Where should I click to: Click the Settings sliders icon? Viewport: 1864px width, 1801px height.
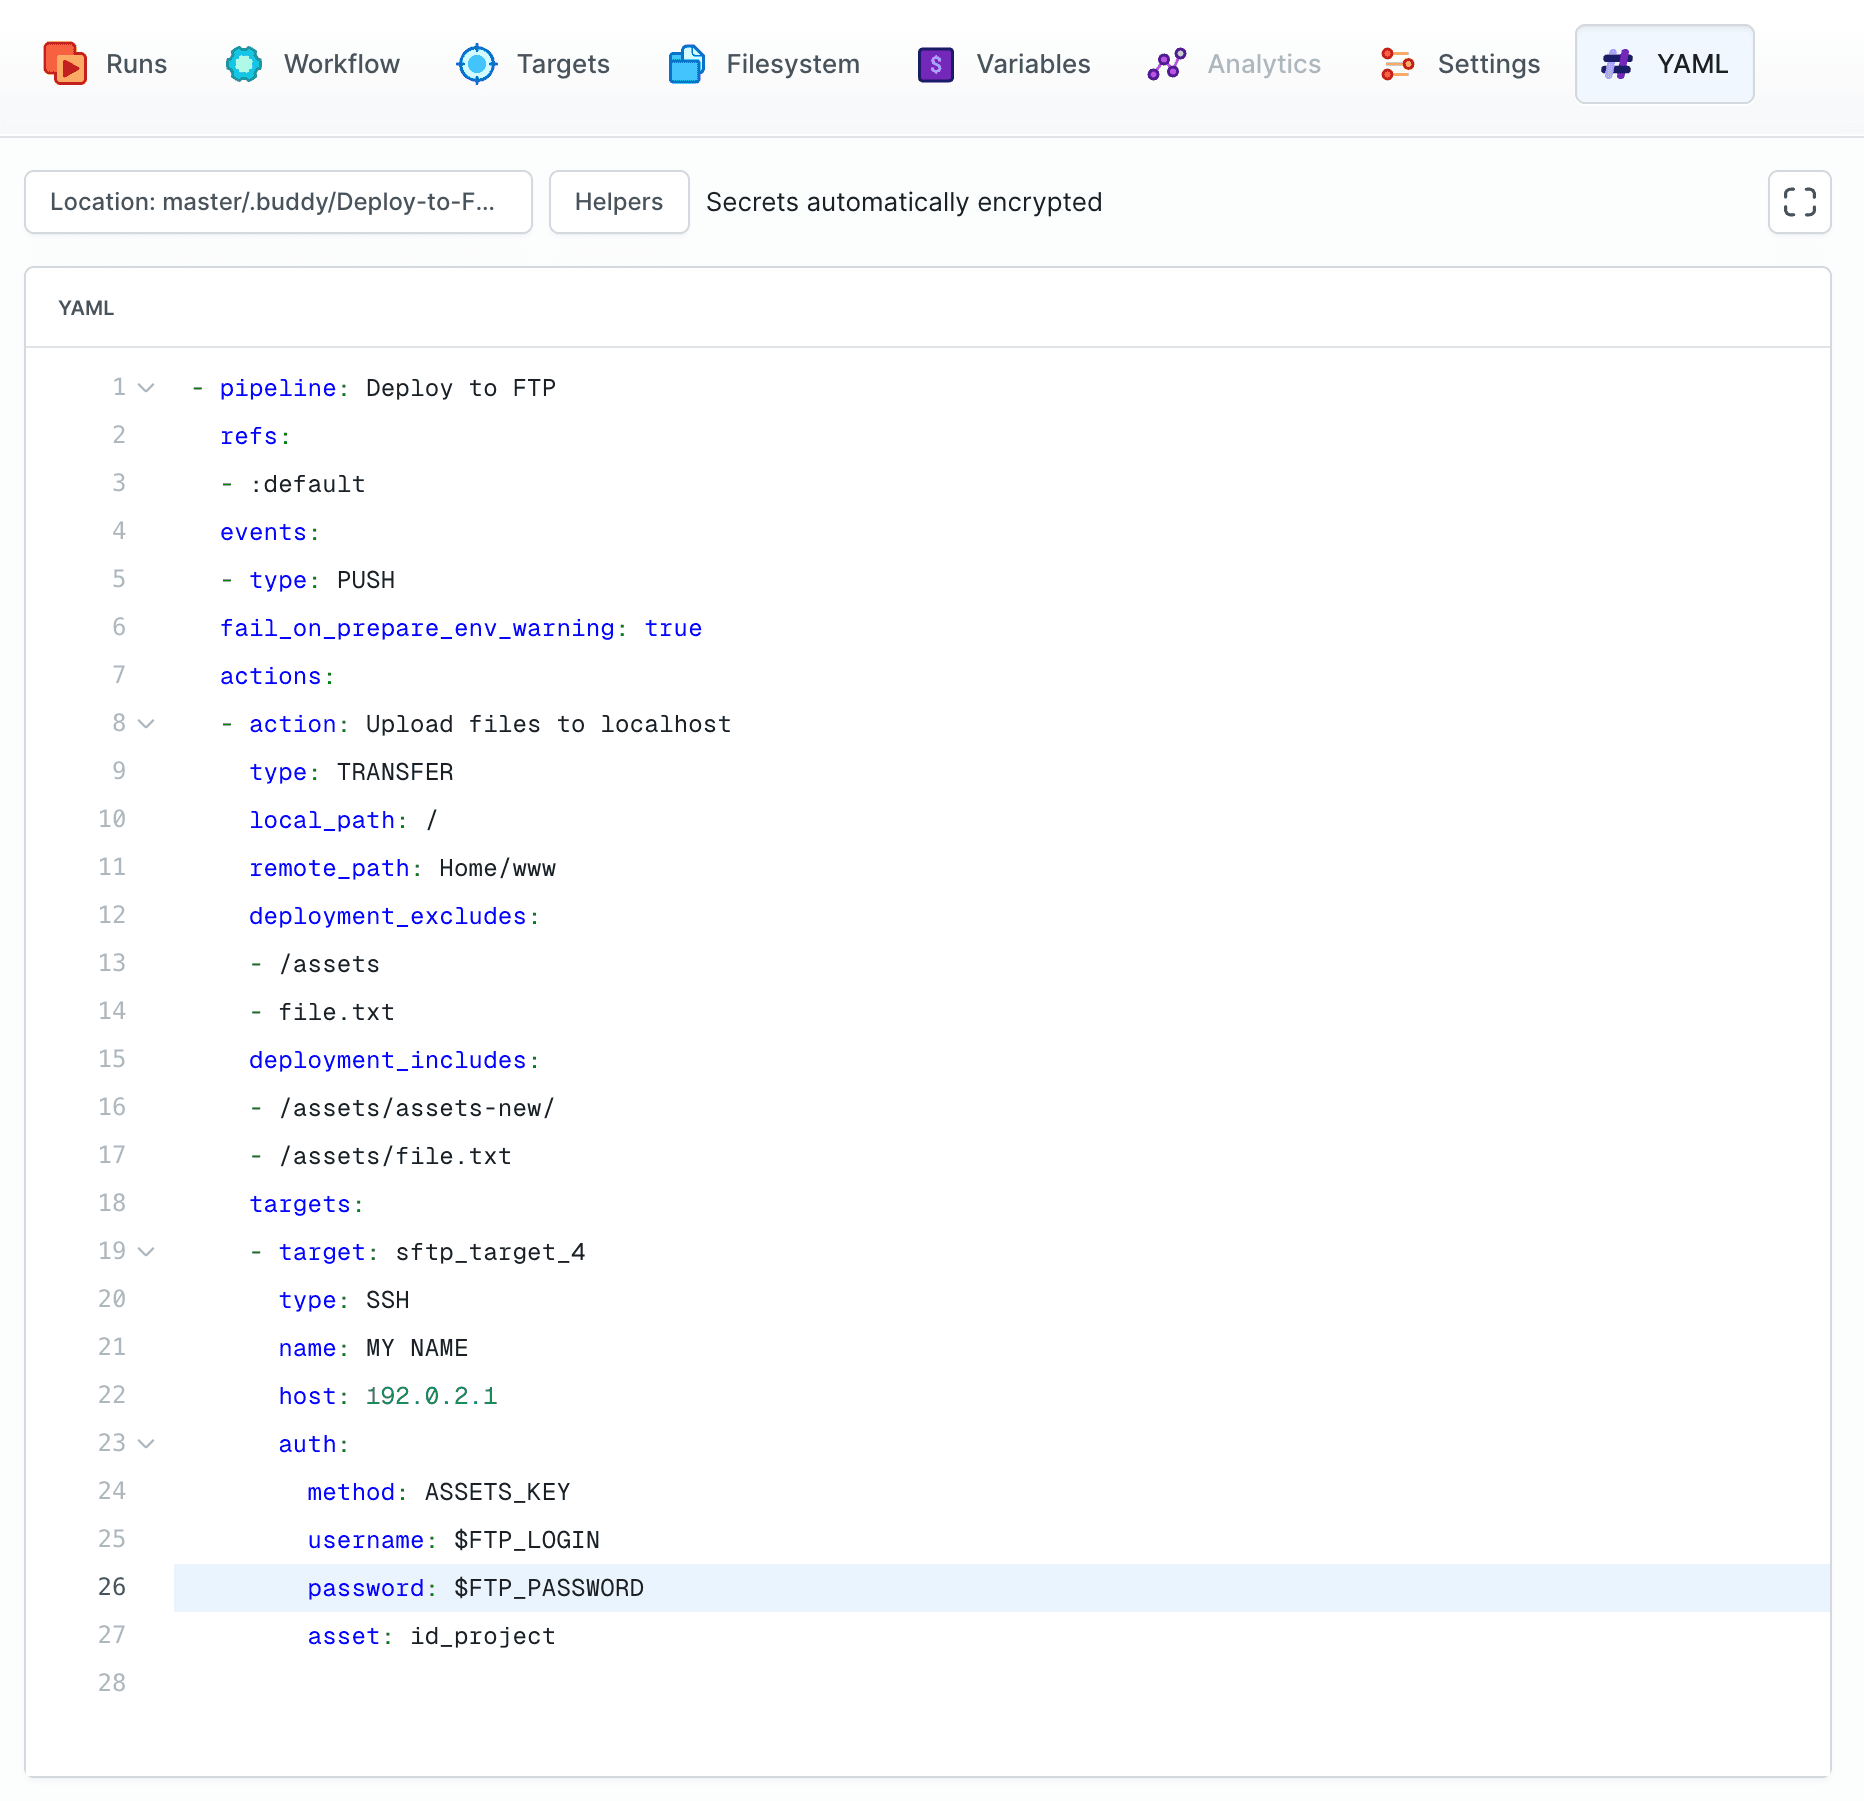point(1397,63)
